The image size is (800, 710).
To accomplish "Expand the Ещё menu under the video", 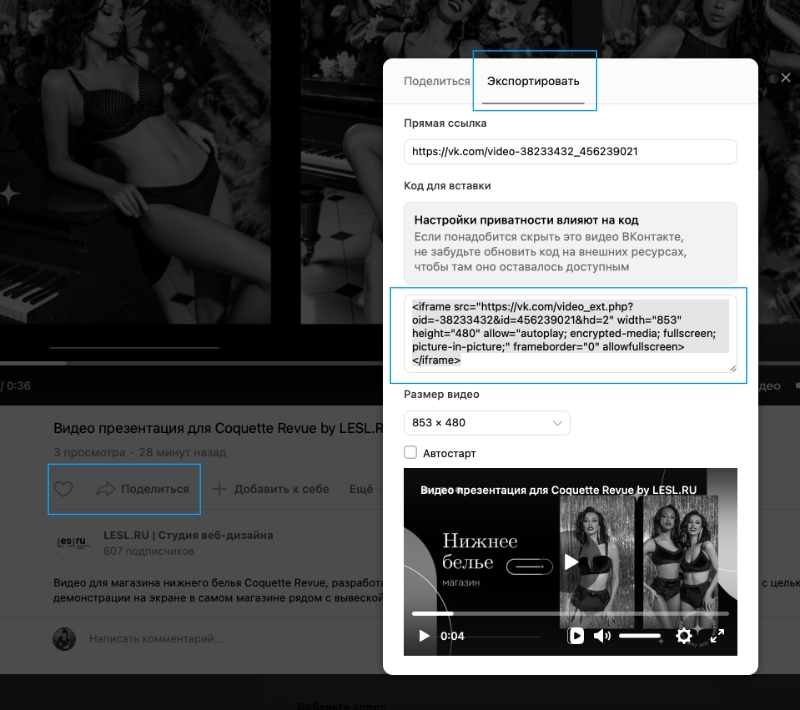I will [x=364, y=489].
